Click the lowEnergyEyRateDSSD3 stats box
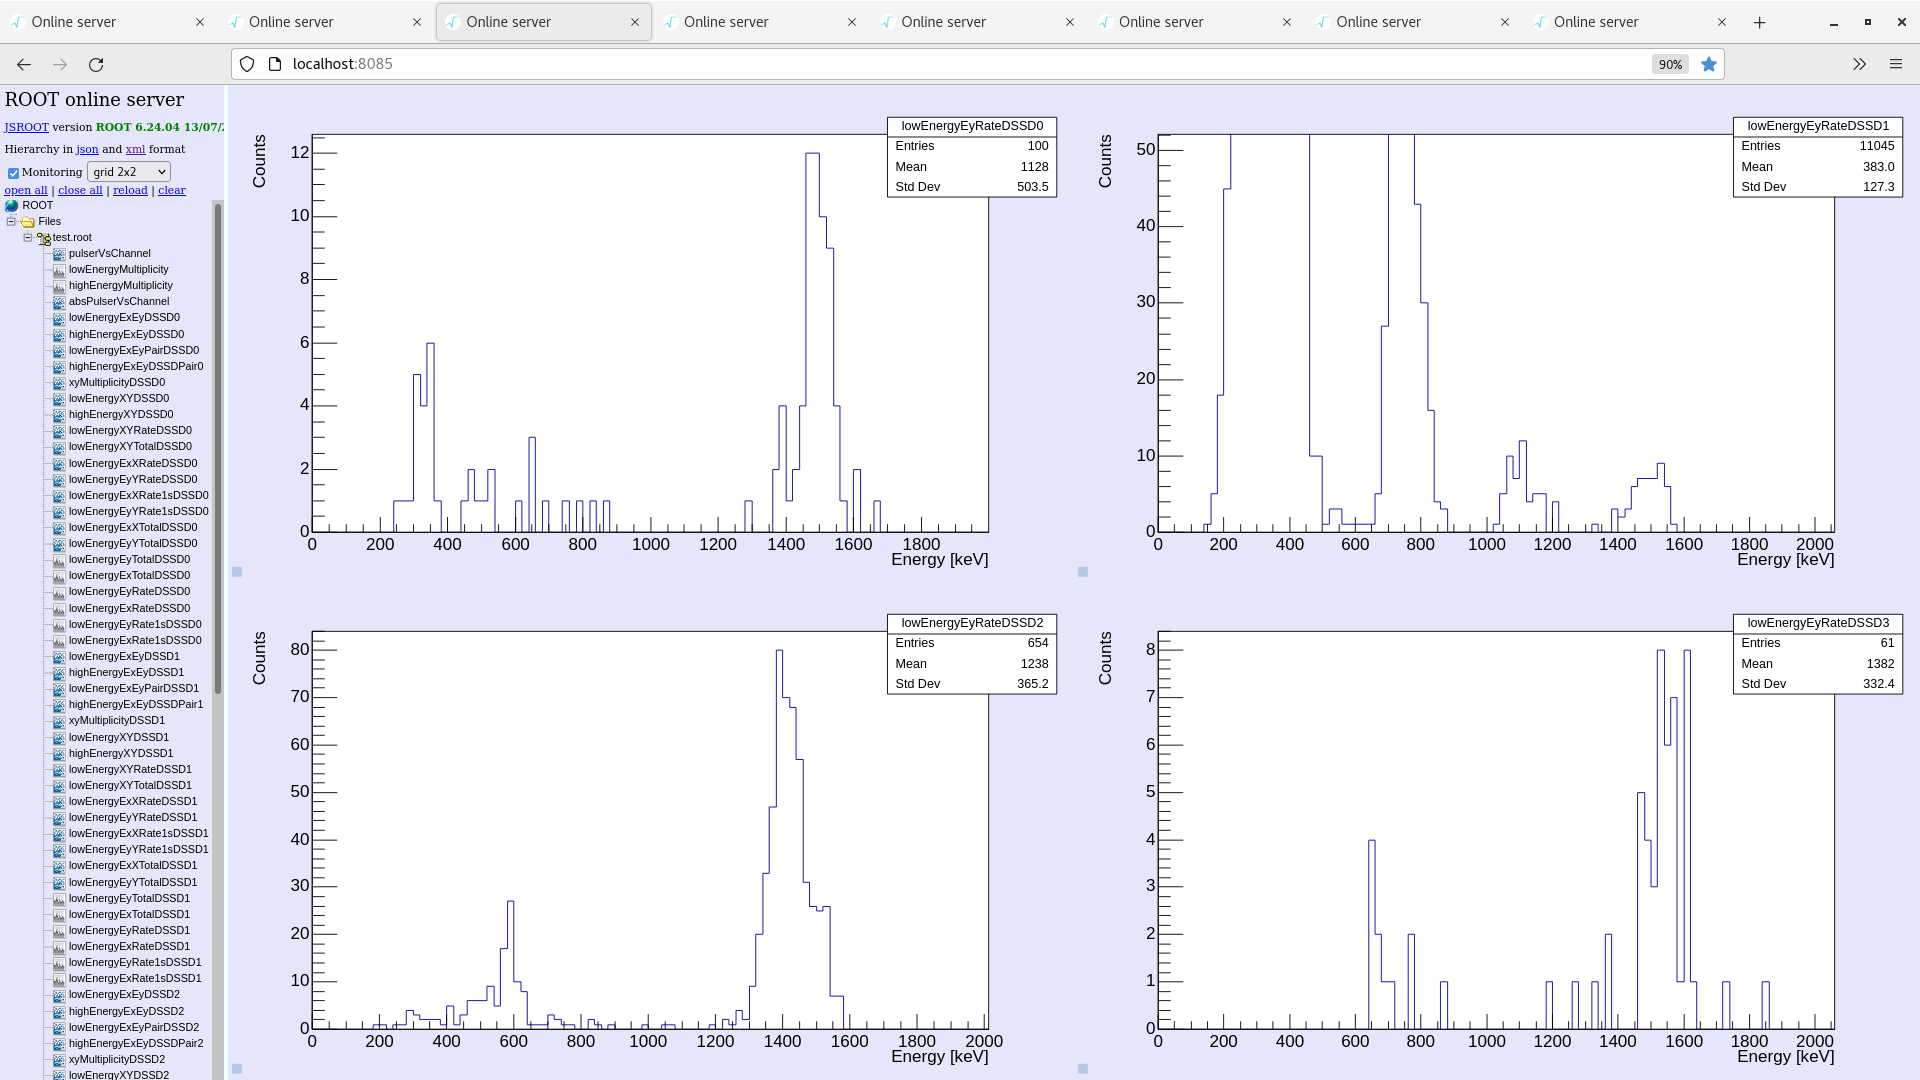 point(1818,654)
